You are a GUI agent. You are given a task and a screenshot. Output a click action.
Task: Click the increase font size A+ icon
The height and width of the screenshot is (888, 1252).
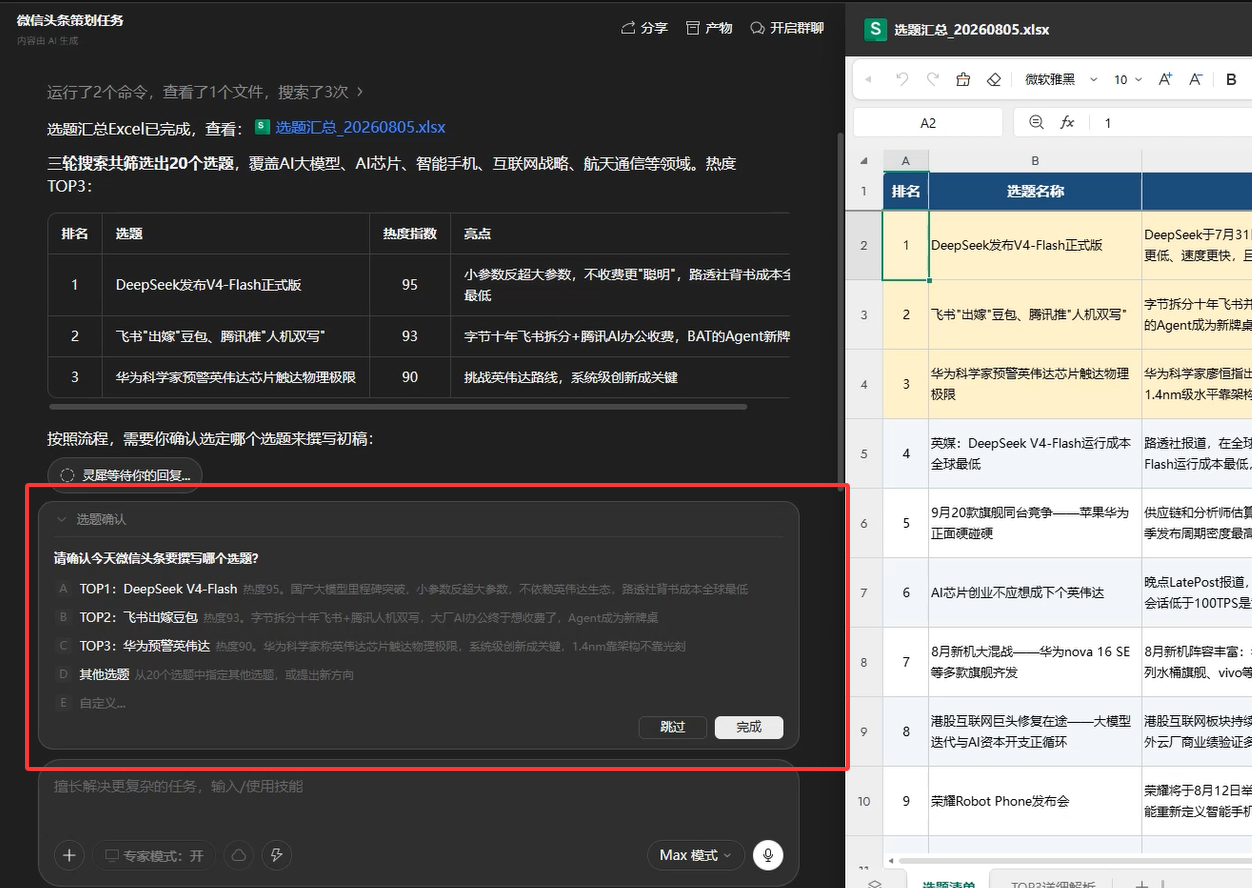[x=1165, y=80]
